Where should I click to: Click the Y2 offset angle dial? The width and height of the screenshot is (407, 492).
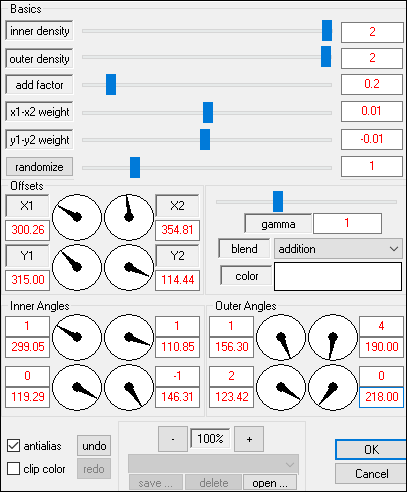tap(129, 267)
